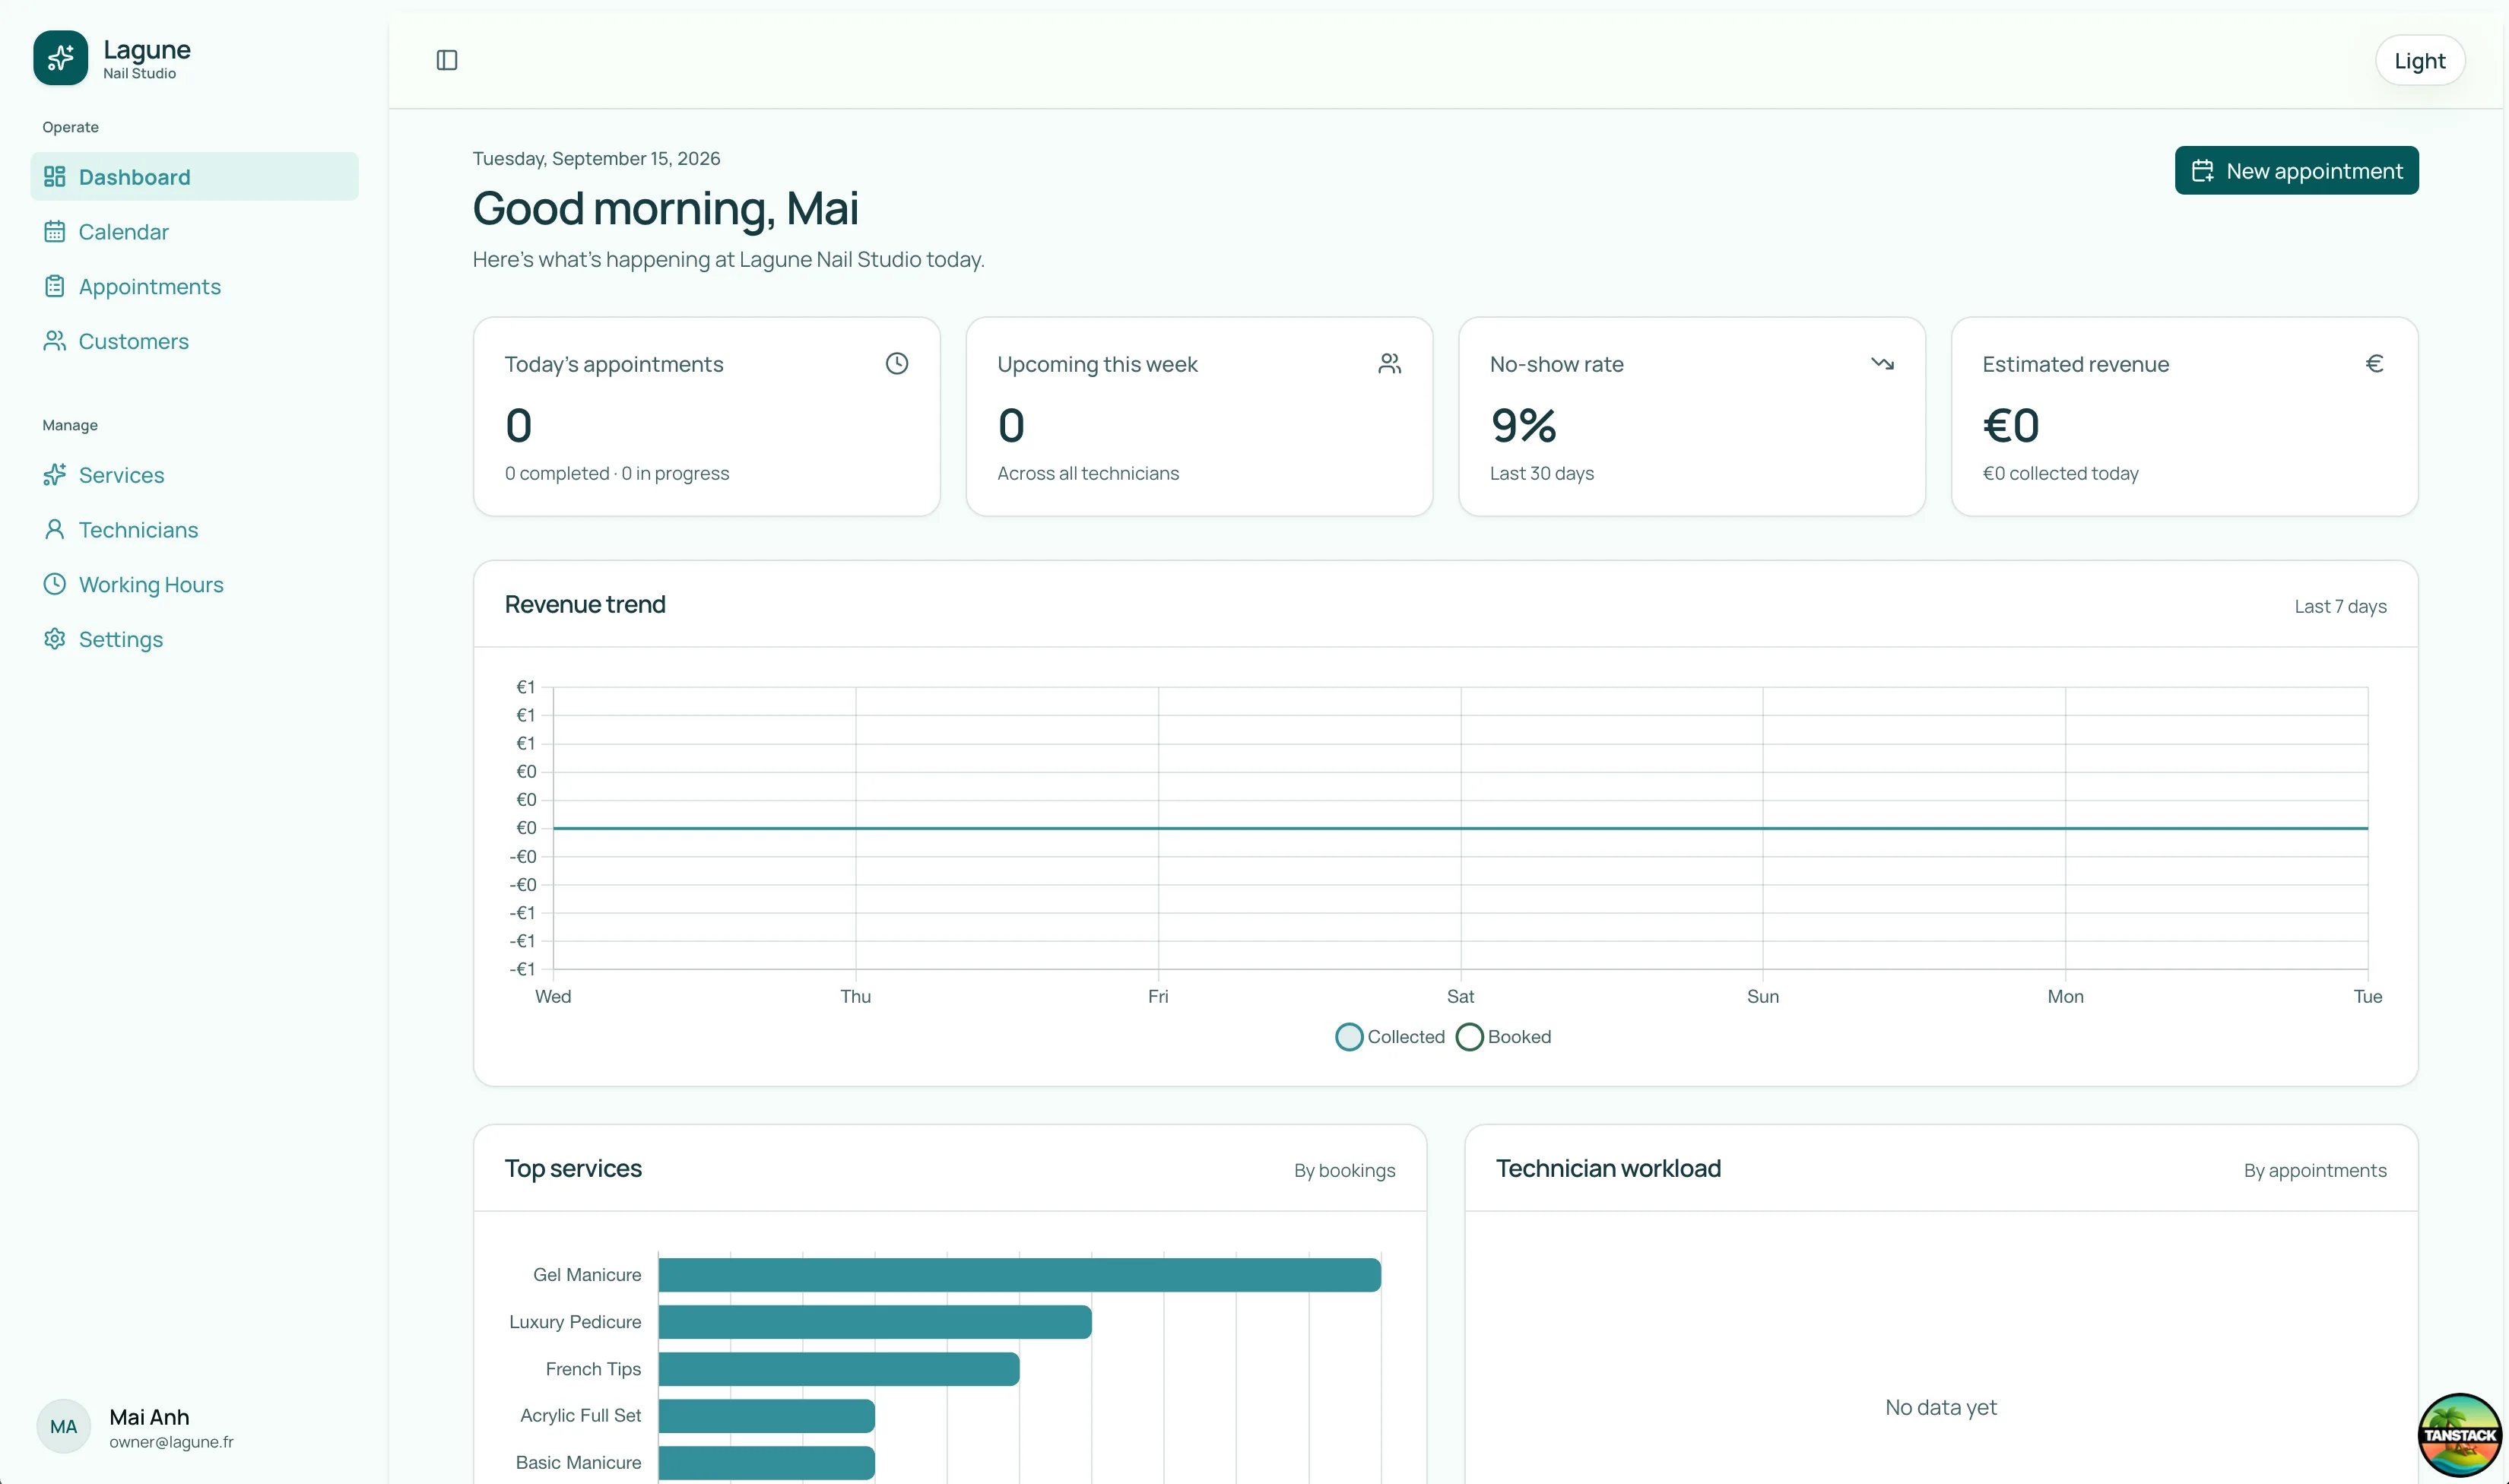The image size is (2509, 1484).
Task: Click the Dashboard grid icon
Action: coord(54,177)
